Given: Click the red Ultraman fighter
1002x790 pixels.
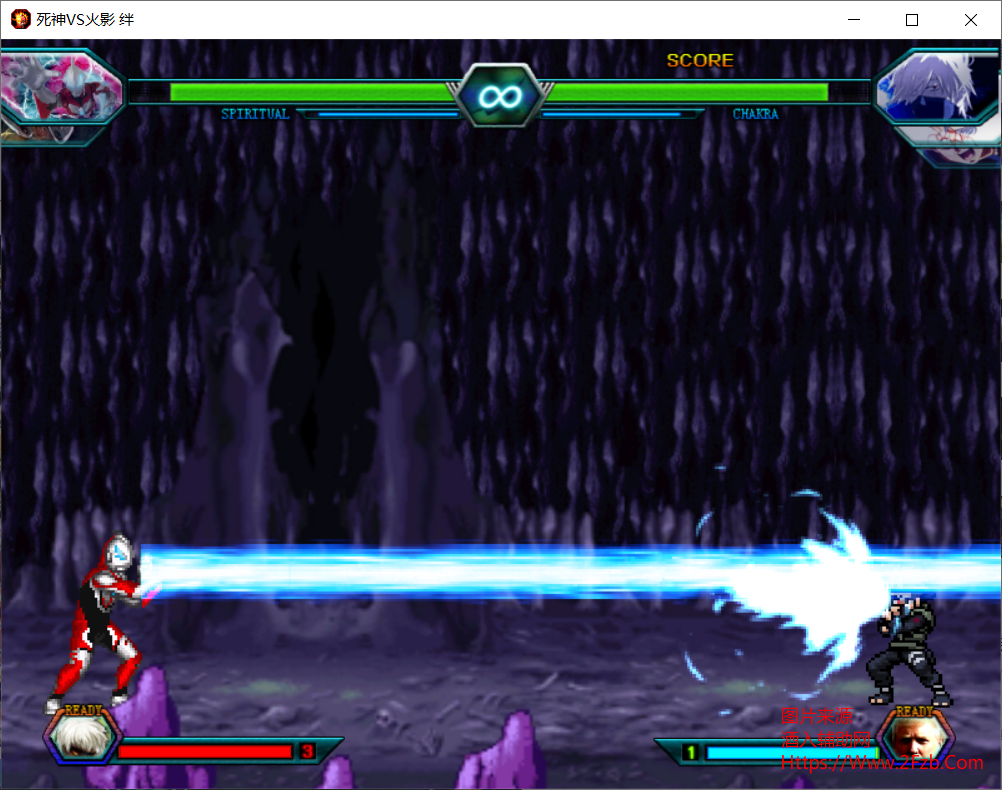Looking at the screenshot, I should (x=102, y=623).
